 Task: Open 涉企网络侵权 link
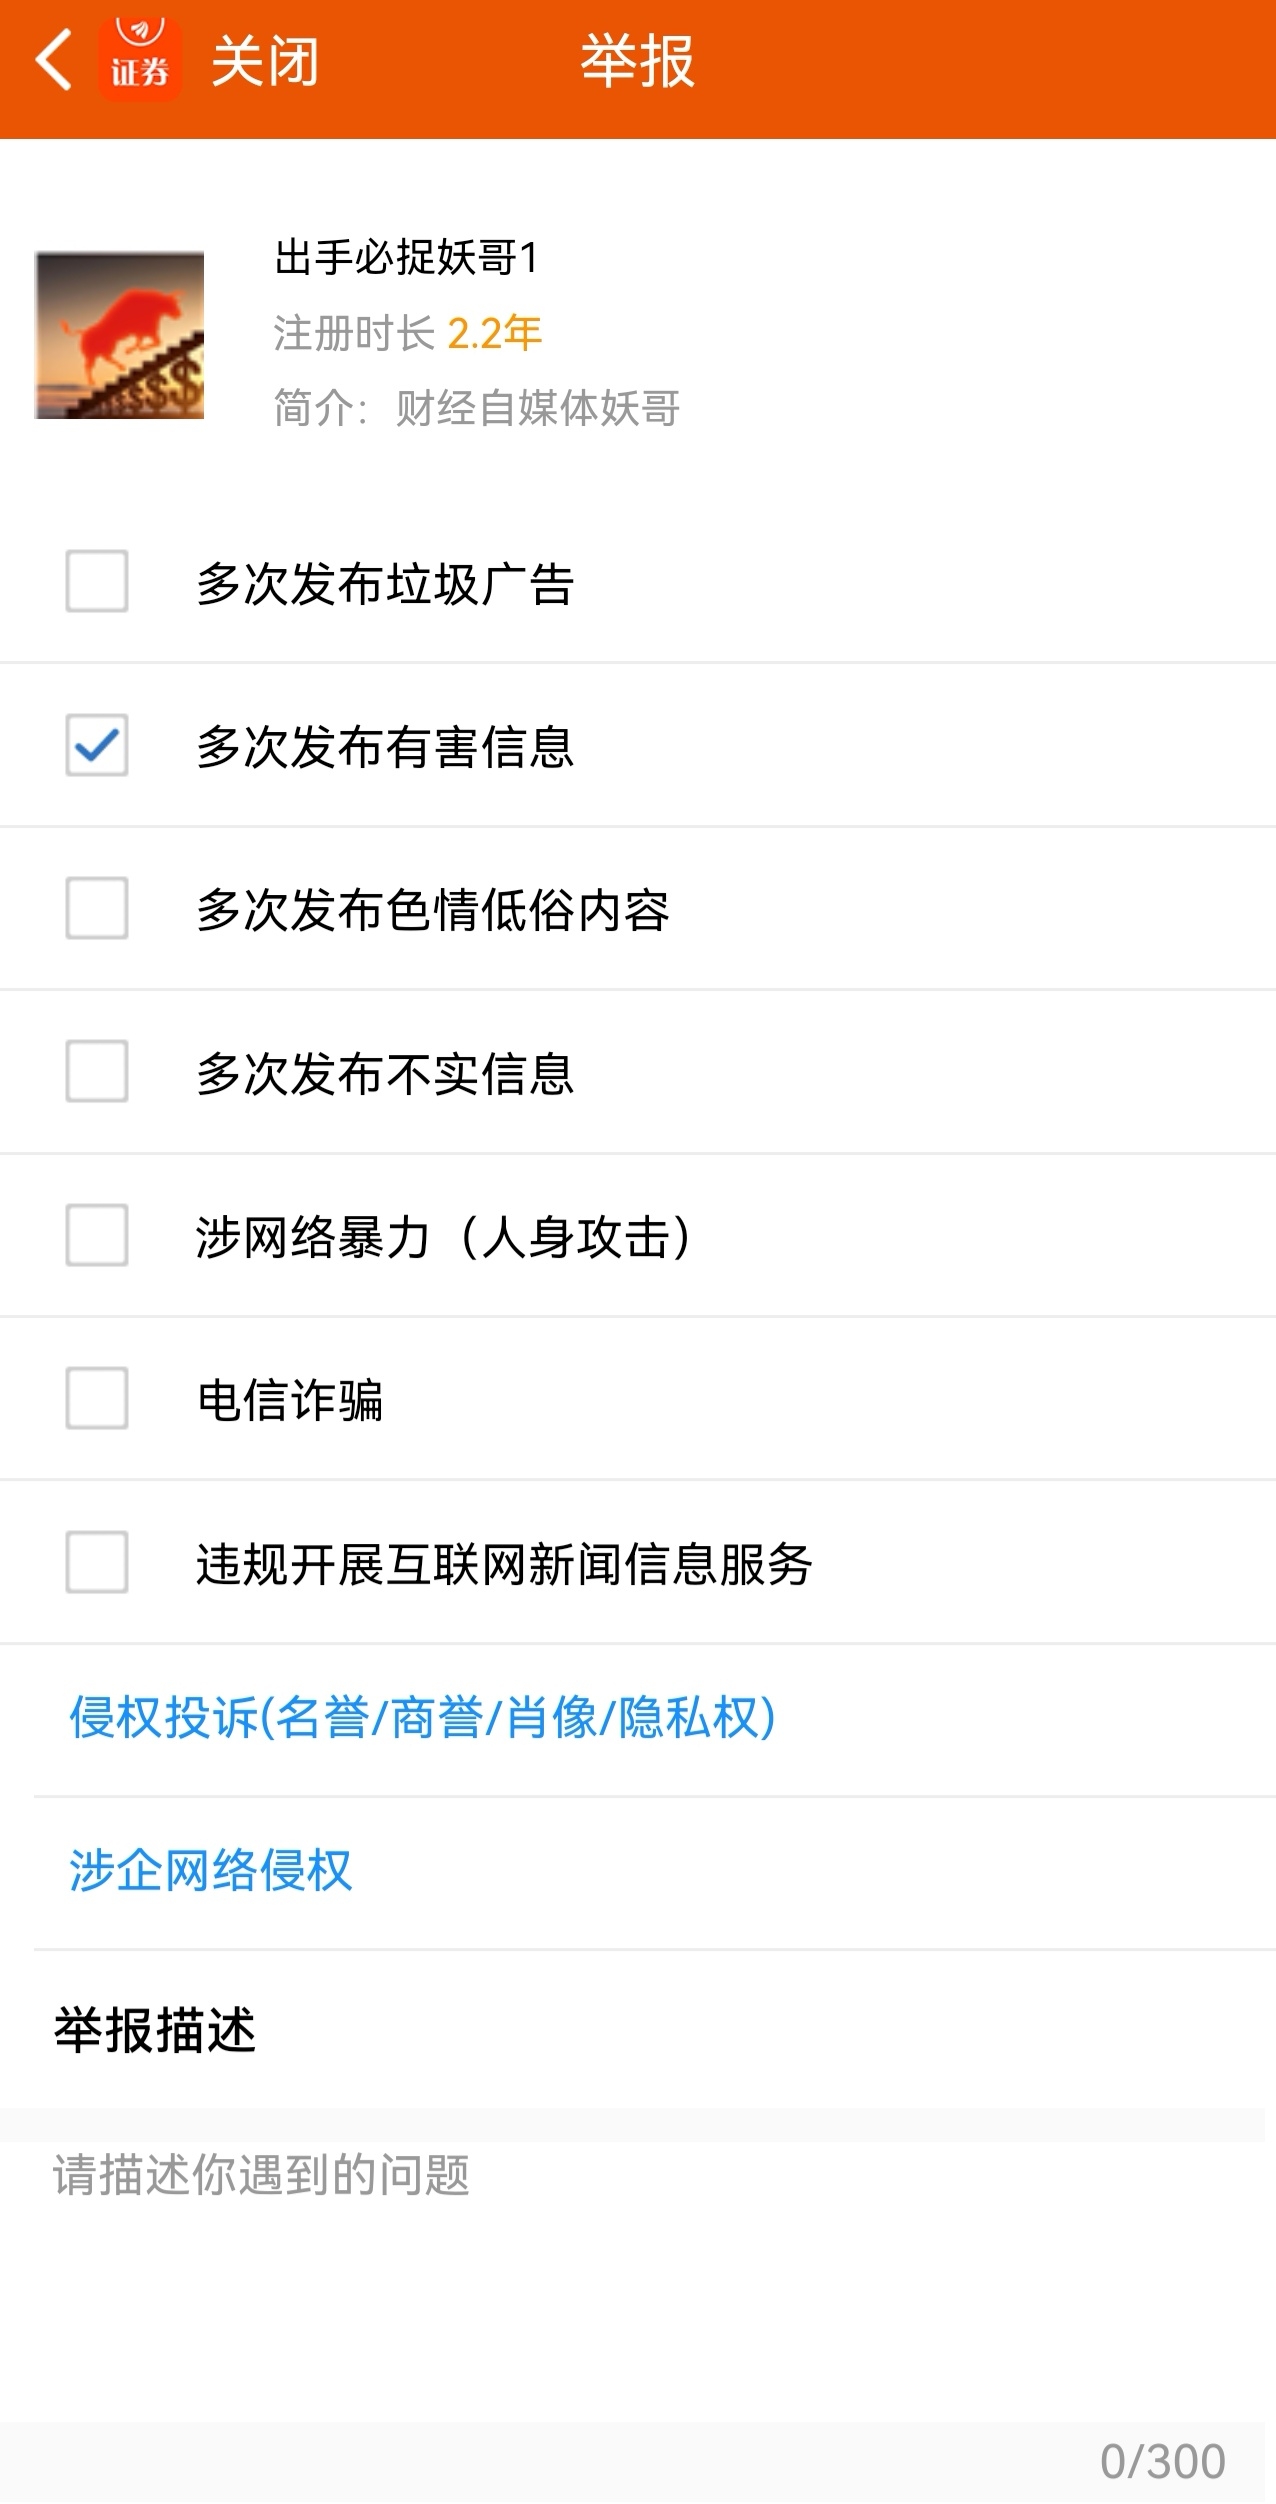pos(210,1870)
